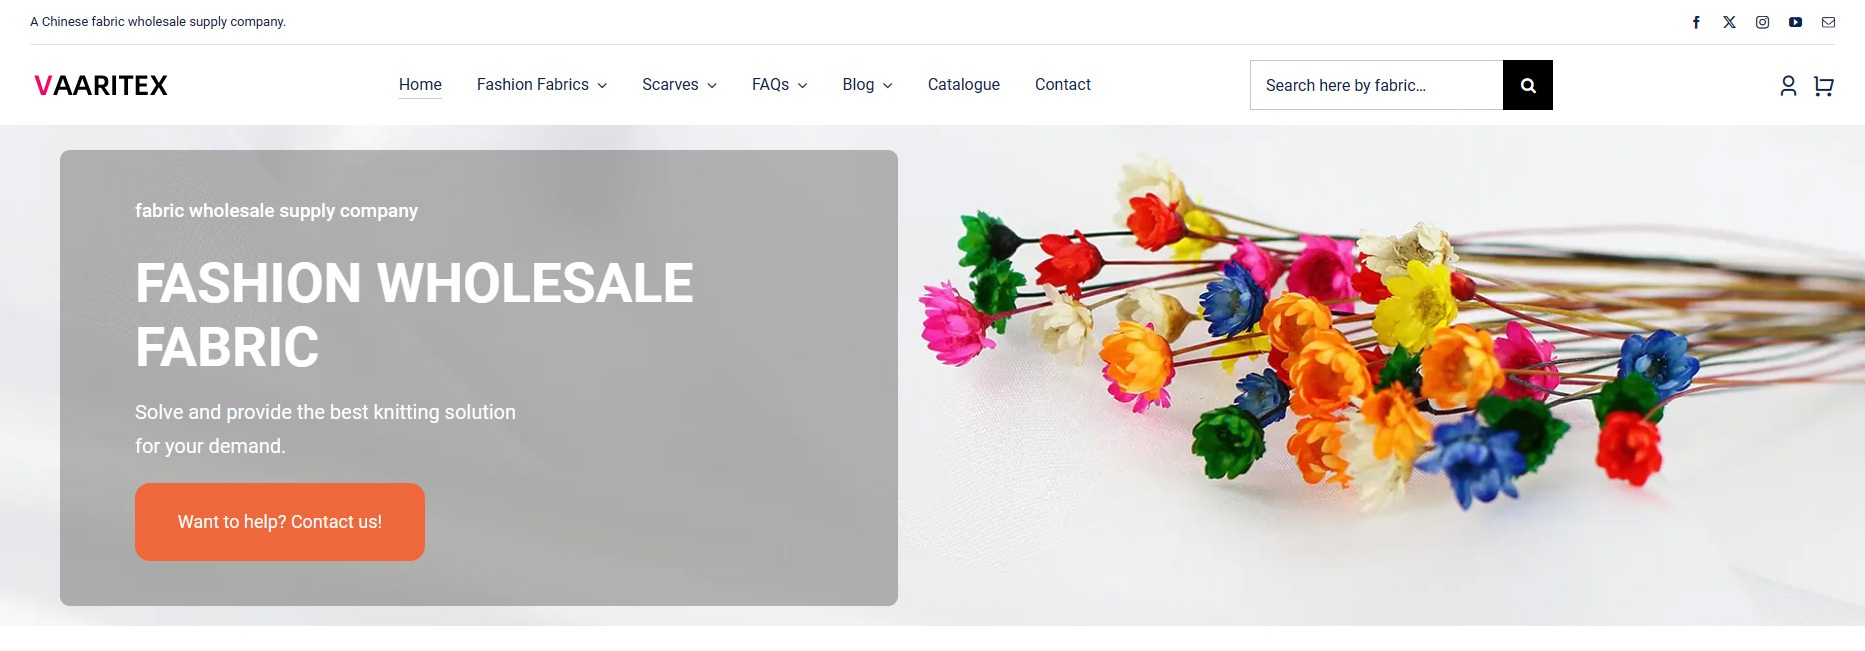Open the Contact menu item

tap(1062, 85)
